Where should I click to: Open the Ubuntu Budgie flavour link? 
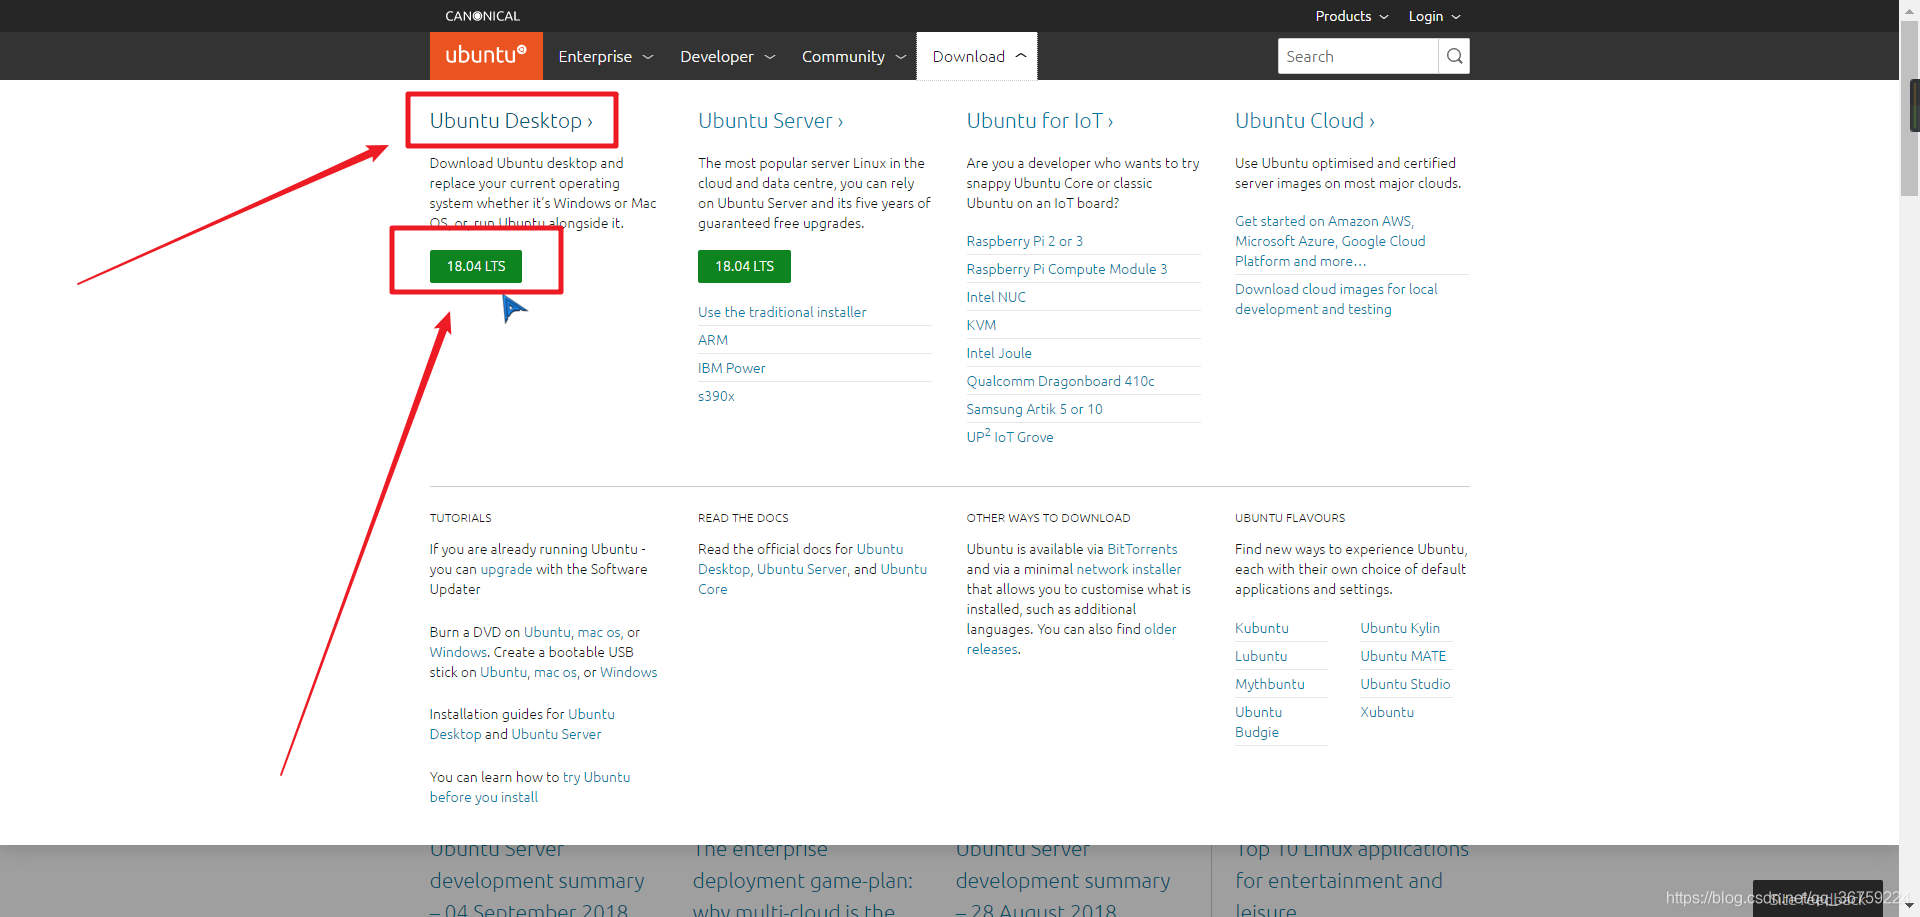tap(1259, 722)
